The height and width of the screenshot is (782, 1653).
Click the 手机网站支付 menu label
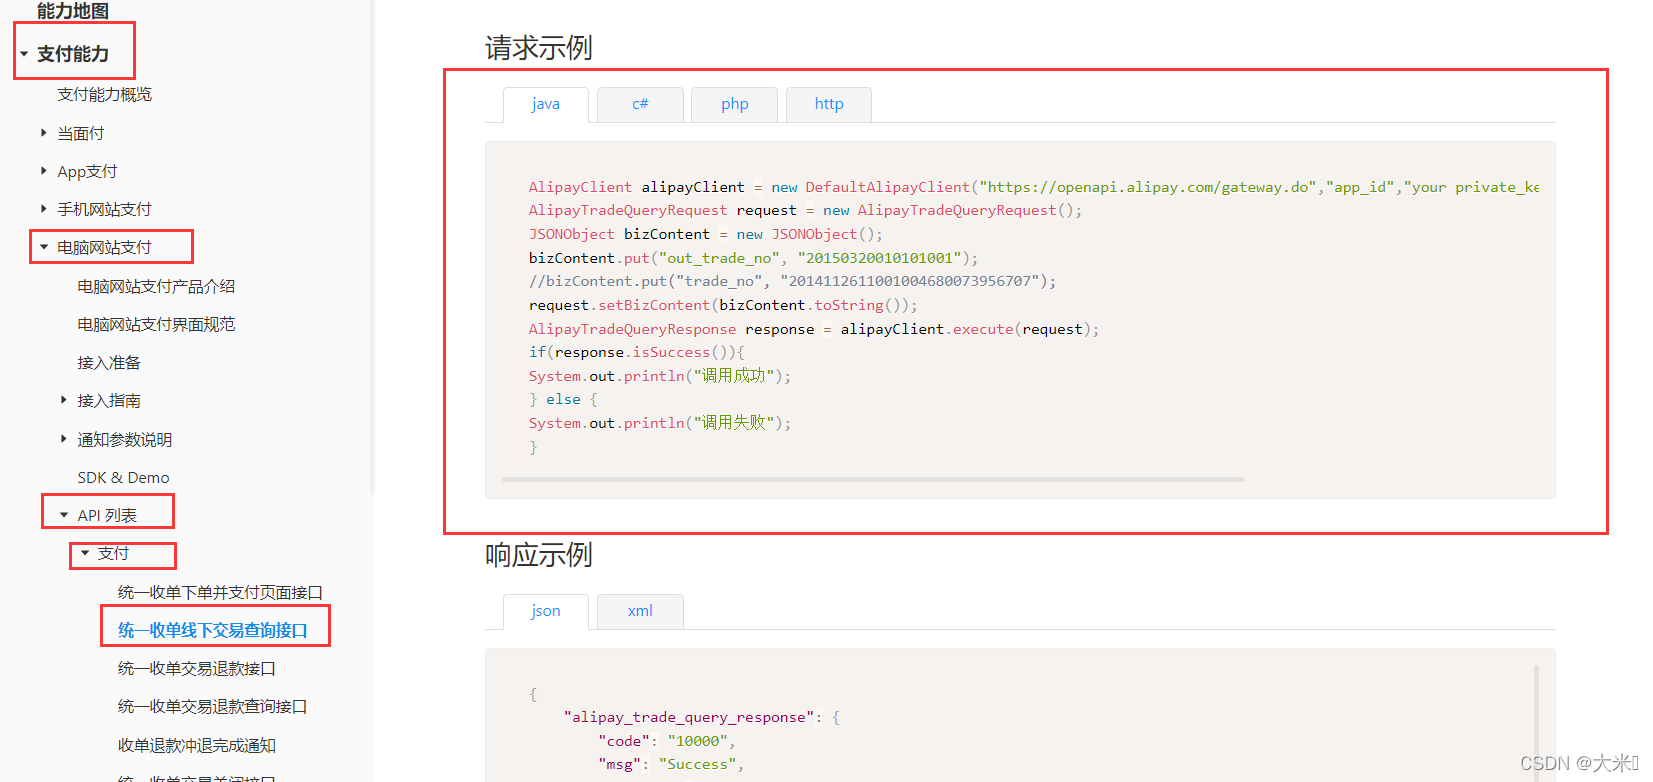tap(105, 209)
